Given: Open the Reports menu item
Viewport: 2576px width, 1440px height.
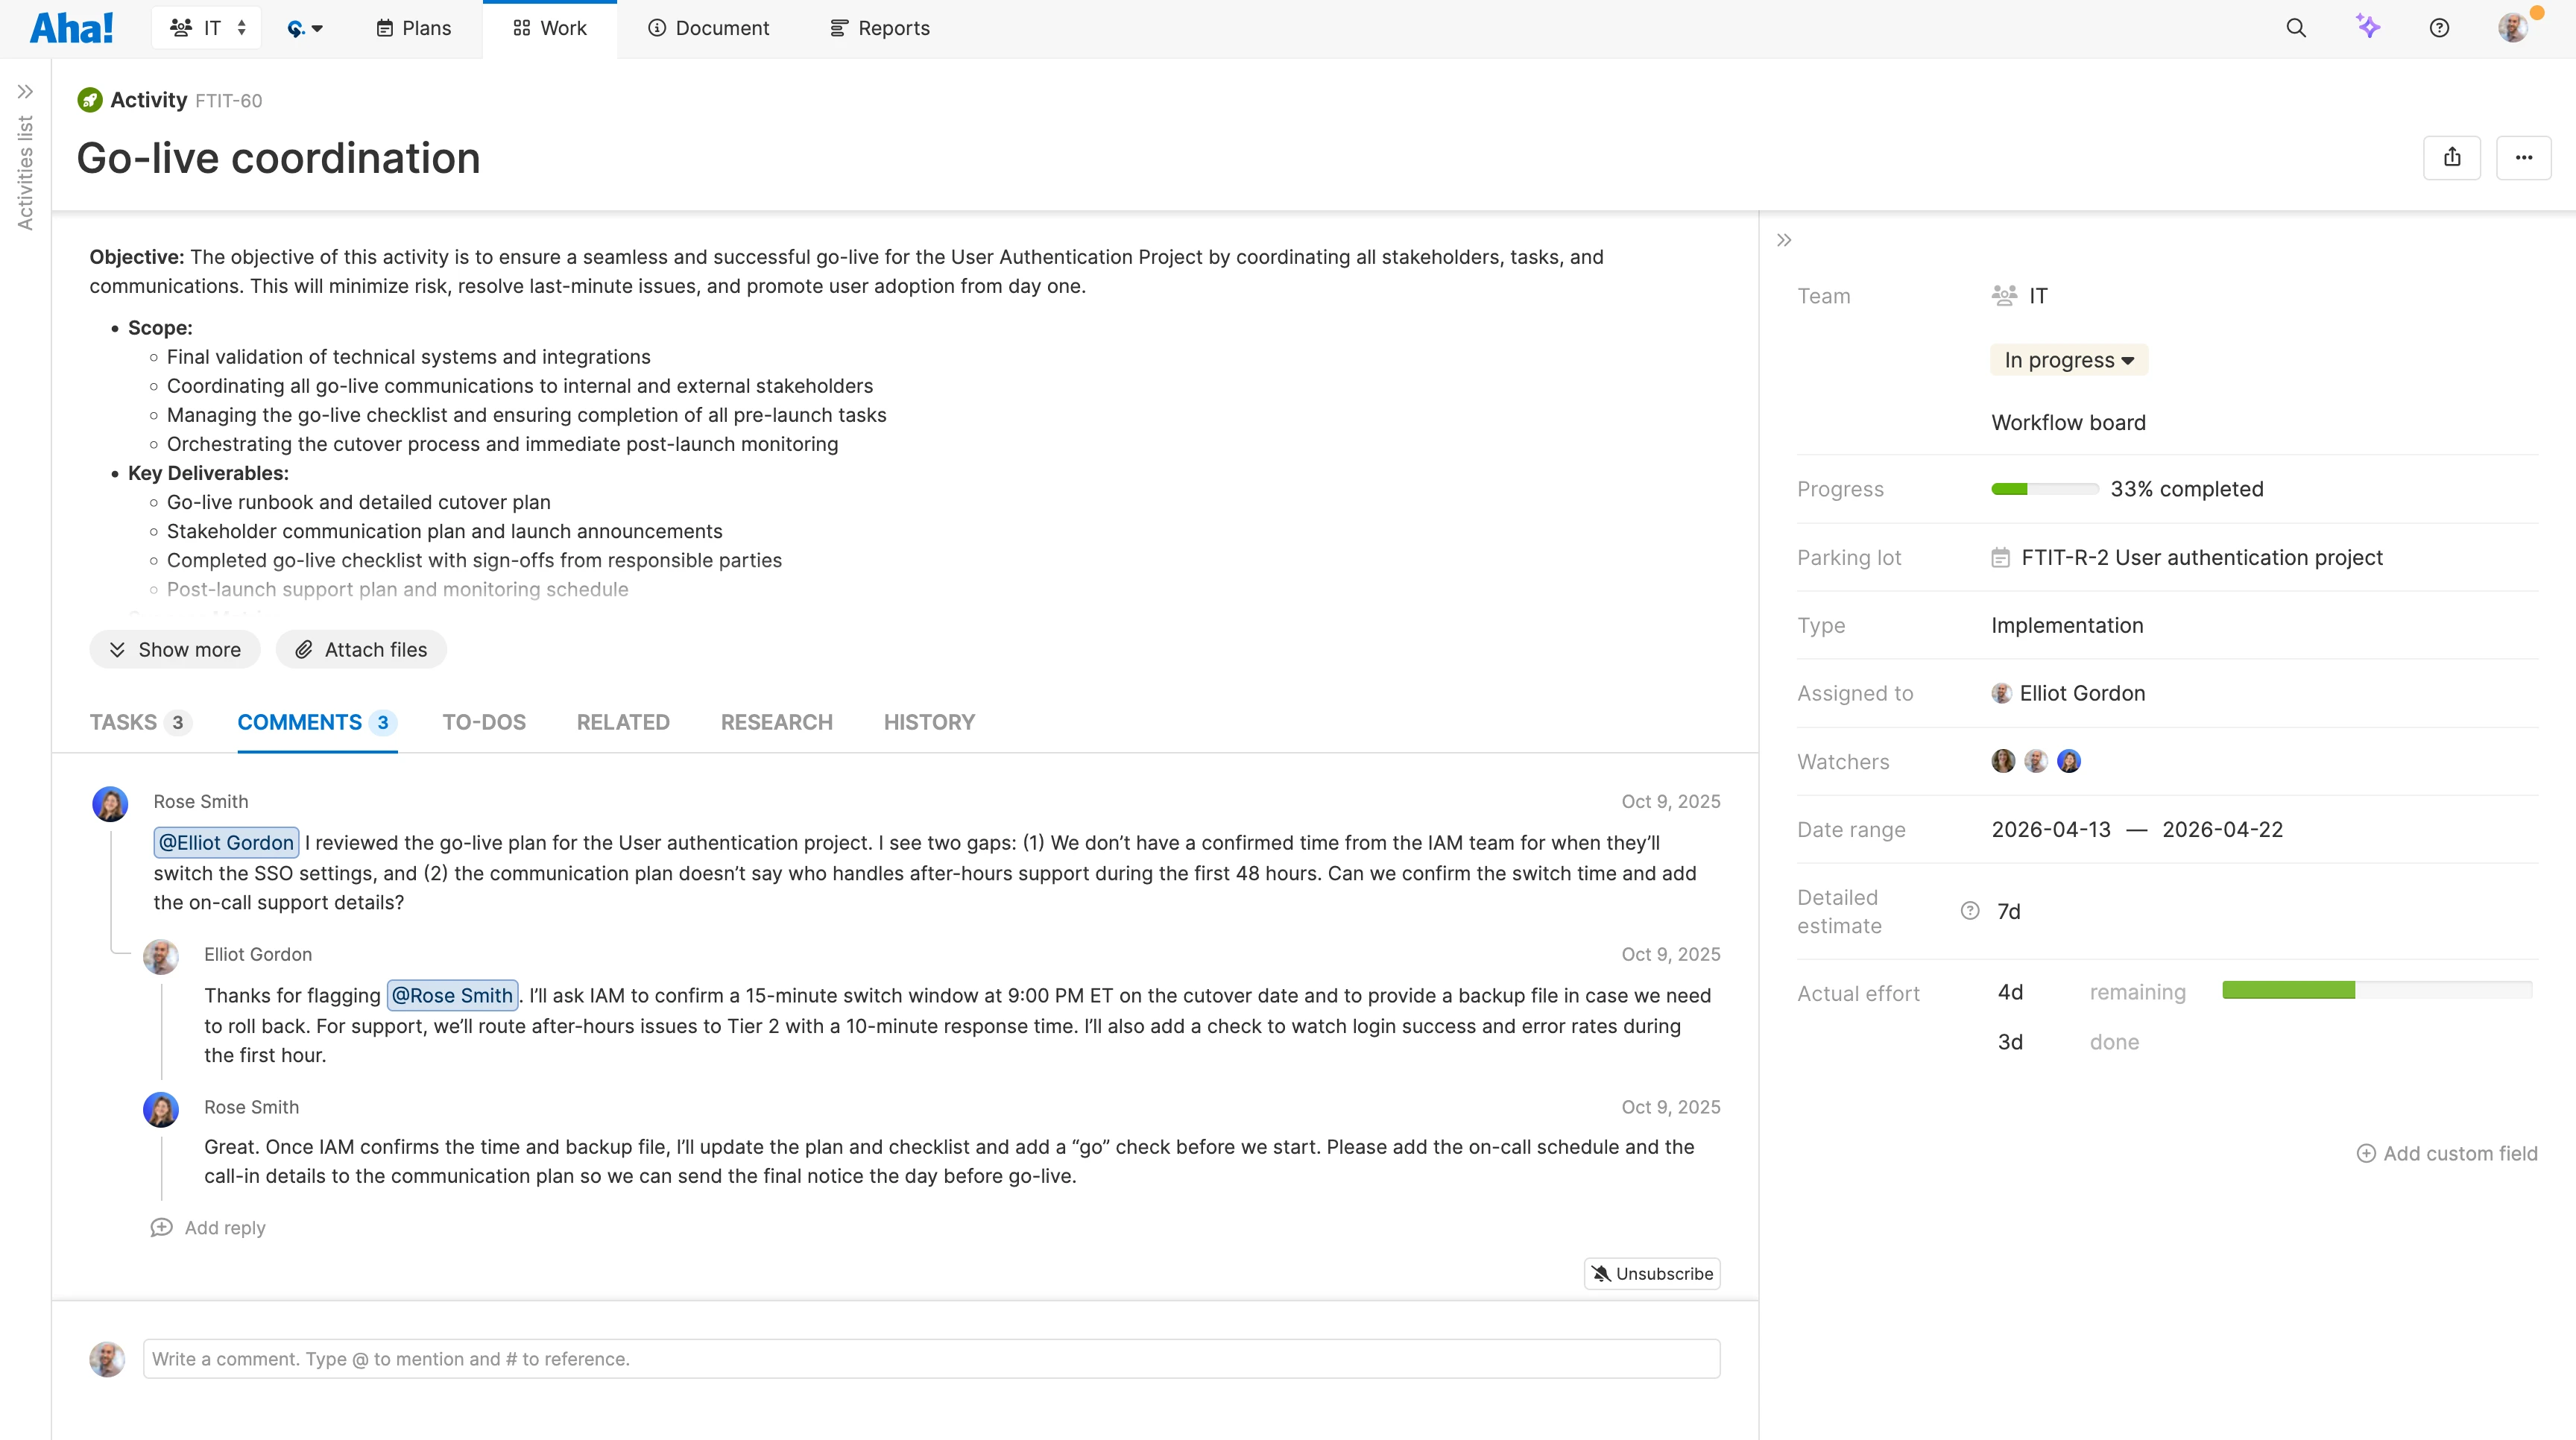Looking at the screenshot, I should [x=879, y=27].
